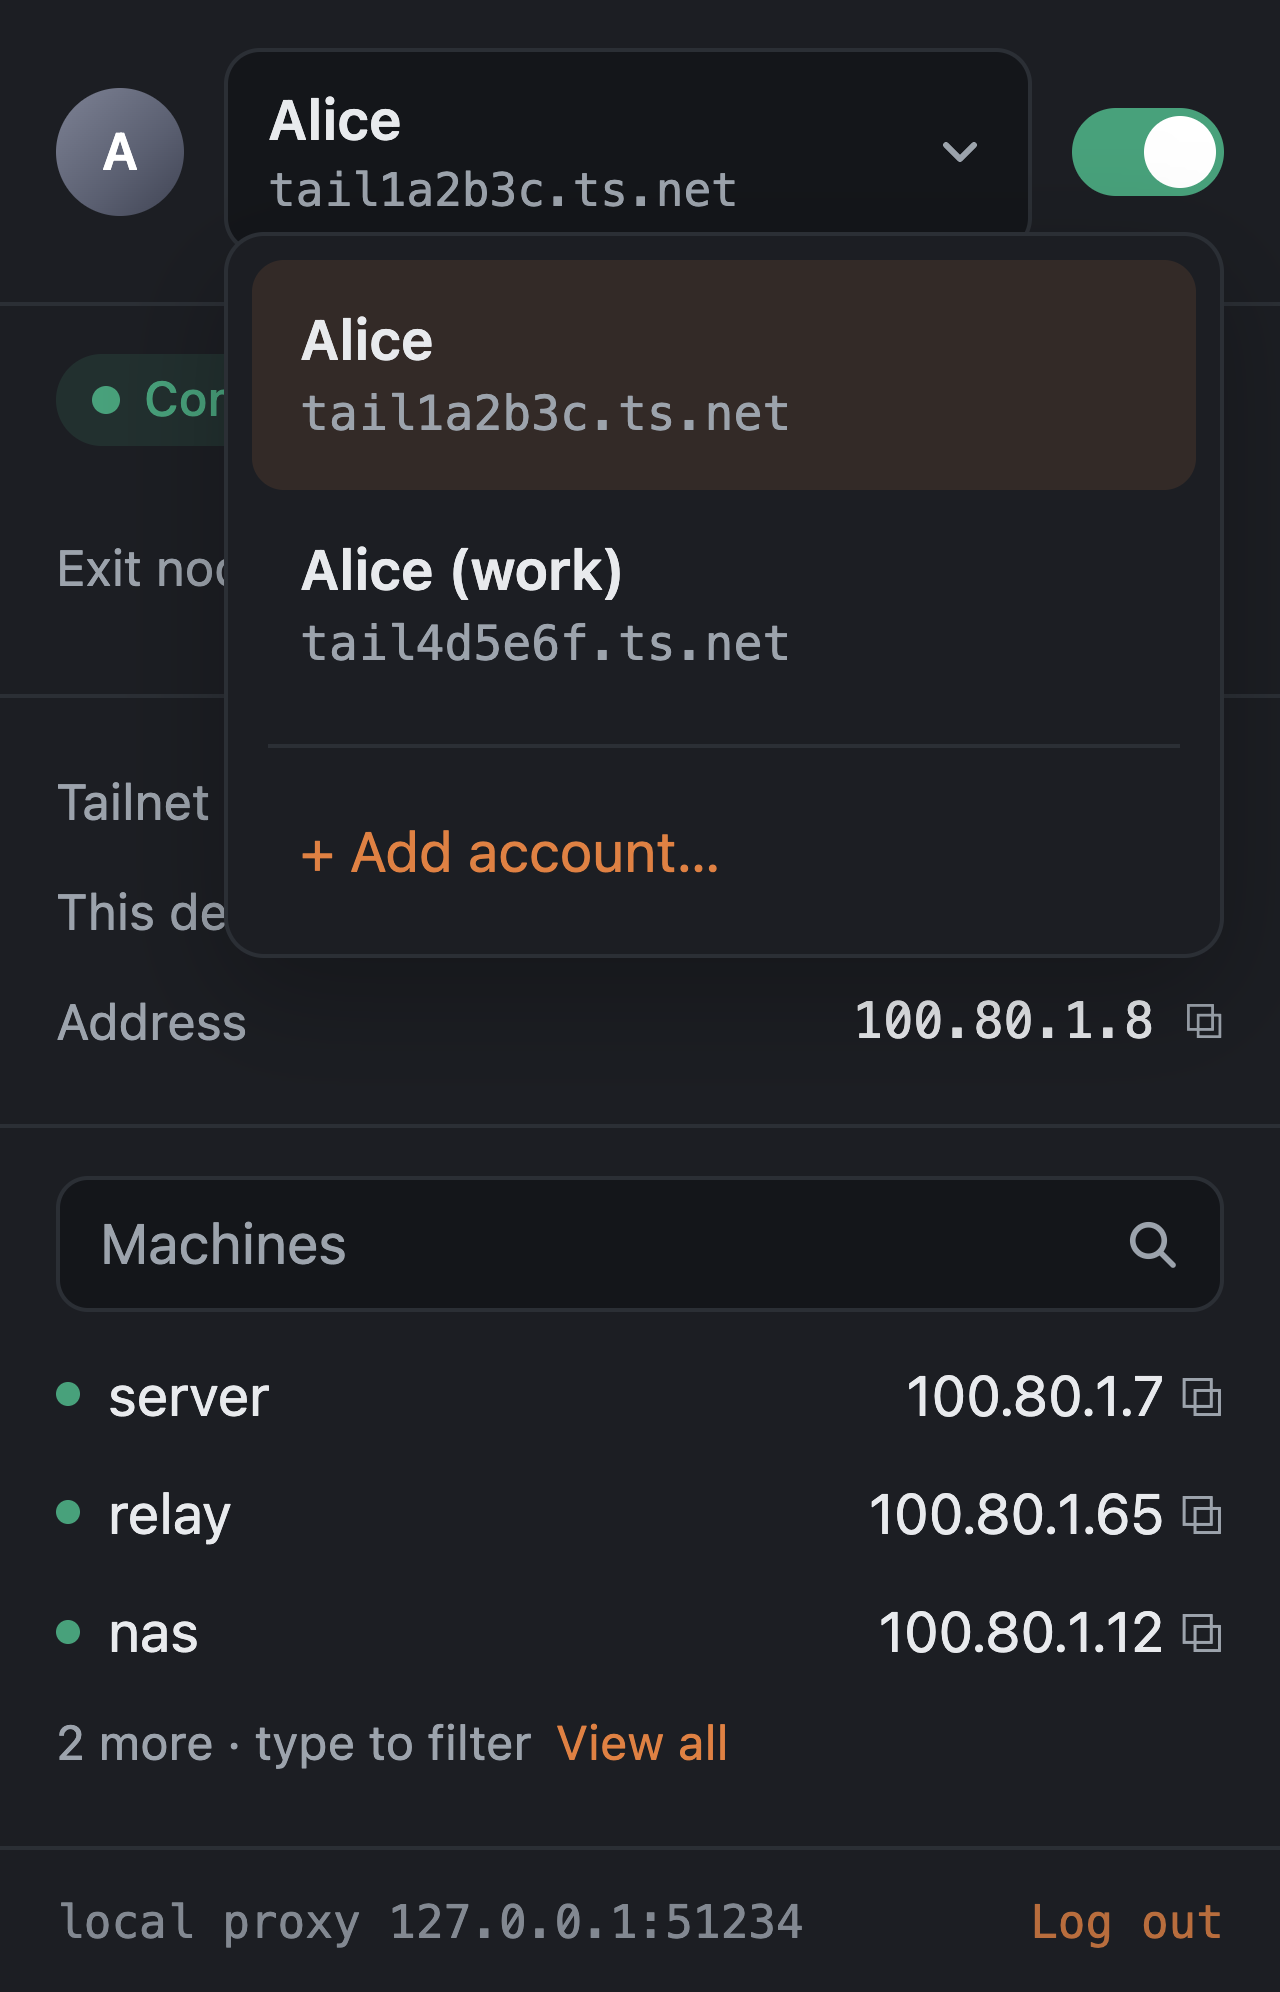
Task: Click the local proxy 127.0.0.1:51234 text
Action: coord(431,1922)
